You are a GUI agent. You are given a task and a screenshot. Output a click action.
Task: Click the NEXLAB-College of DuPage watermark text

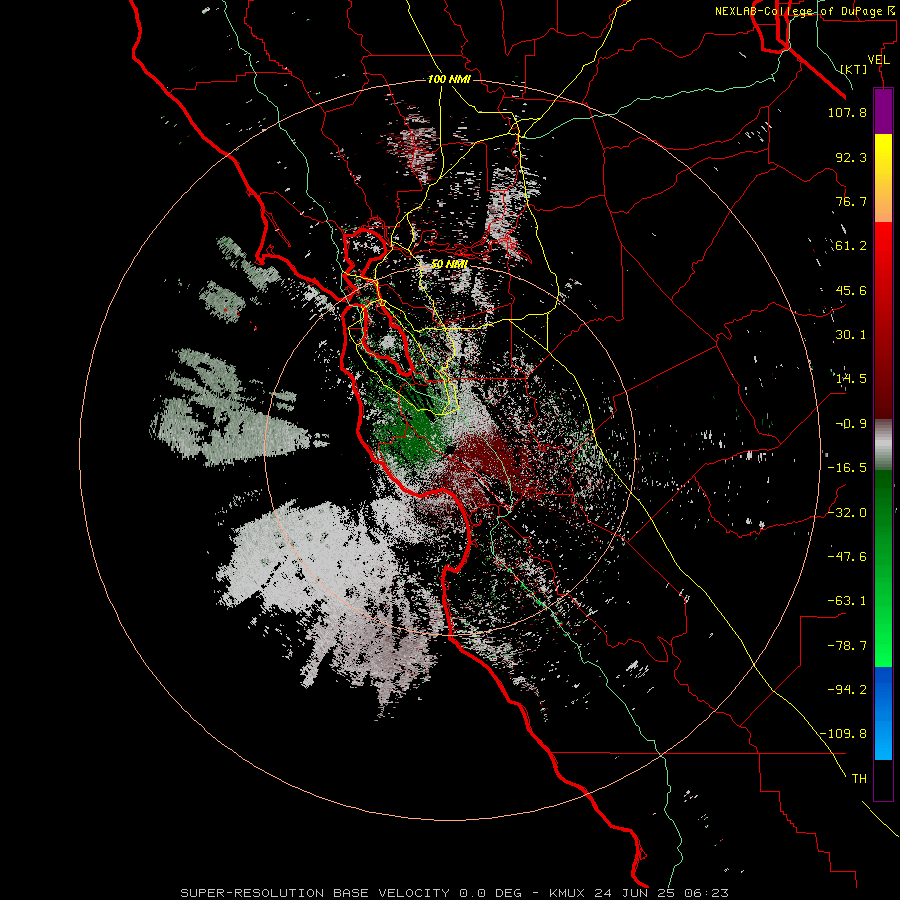click(804, 11)
